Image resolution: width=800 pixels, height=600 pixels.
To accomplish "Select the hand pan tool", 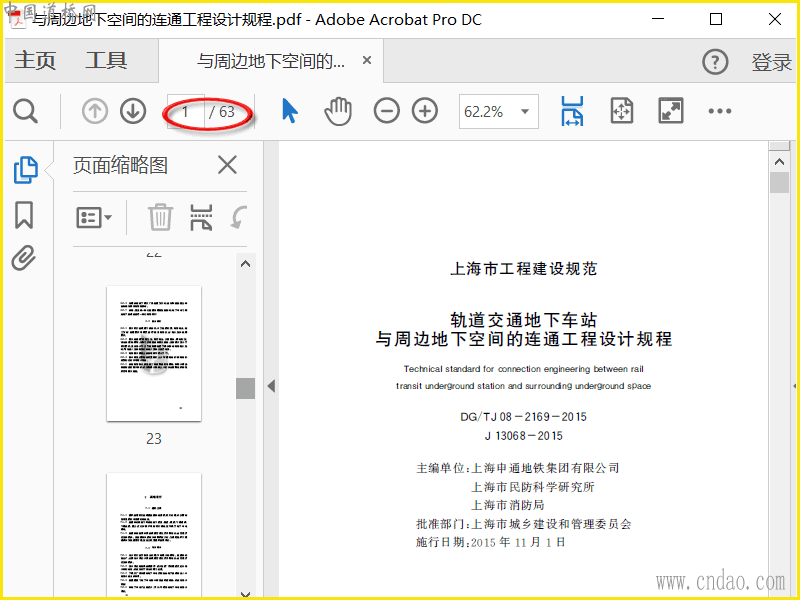I will click(338, 111).
